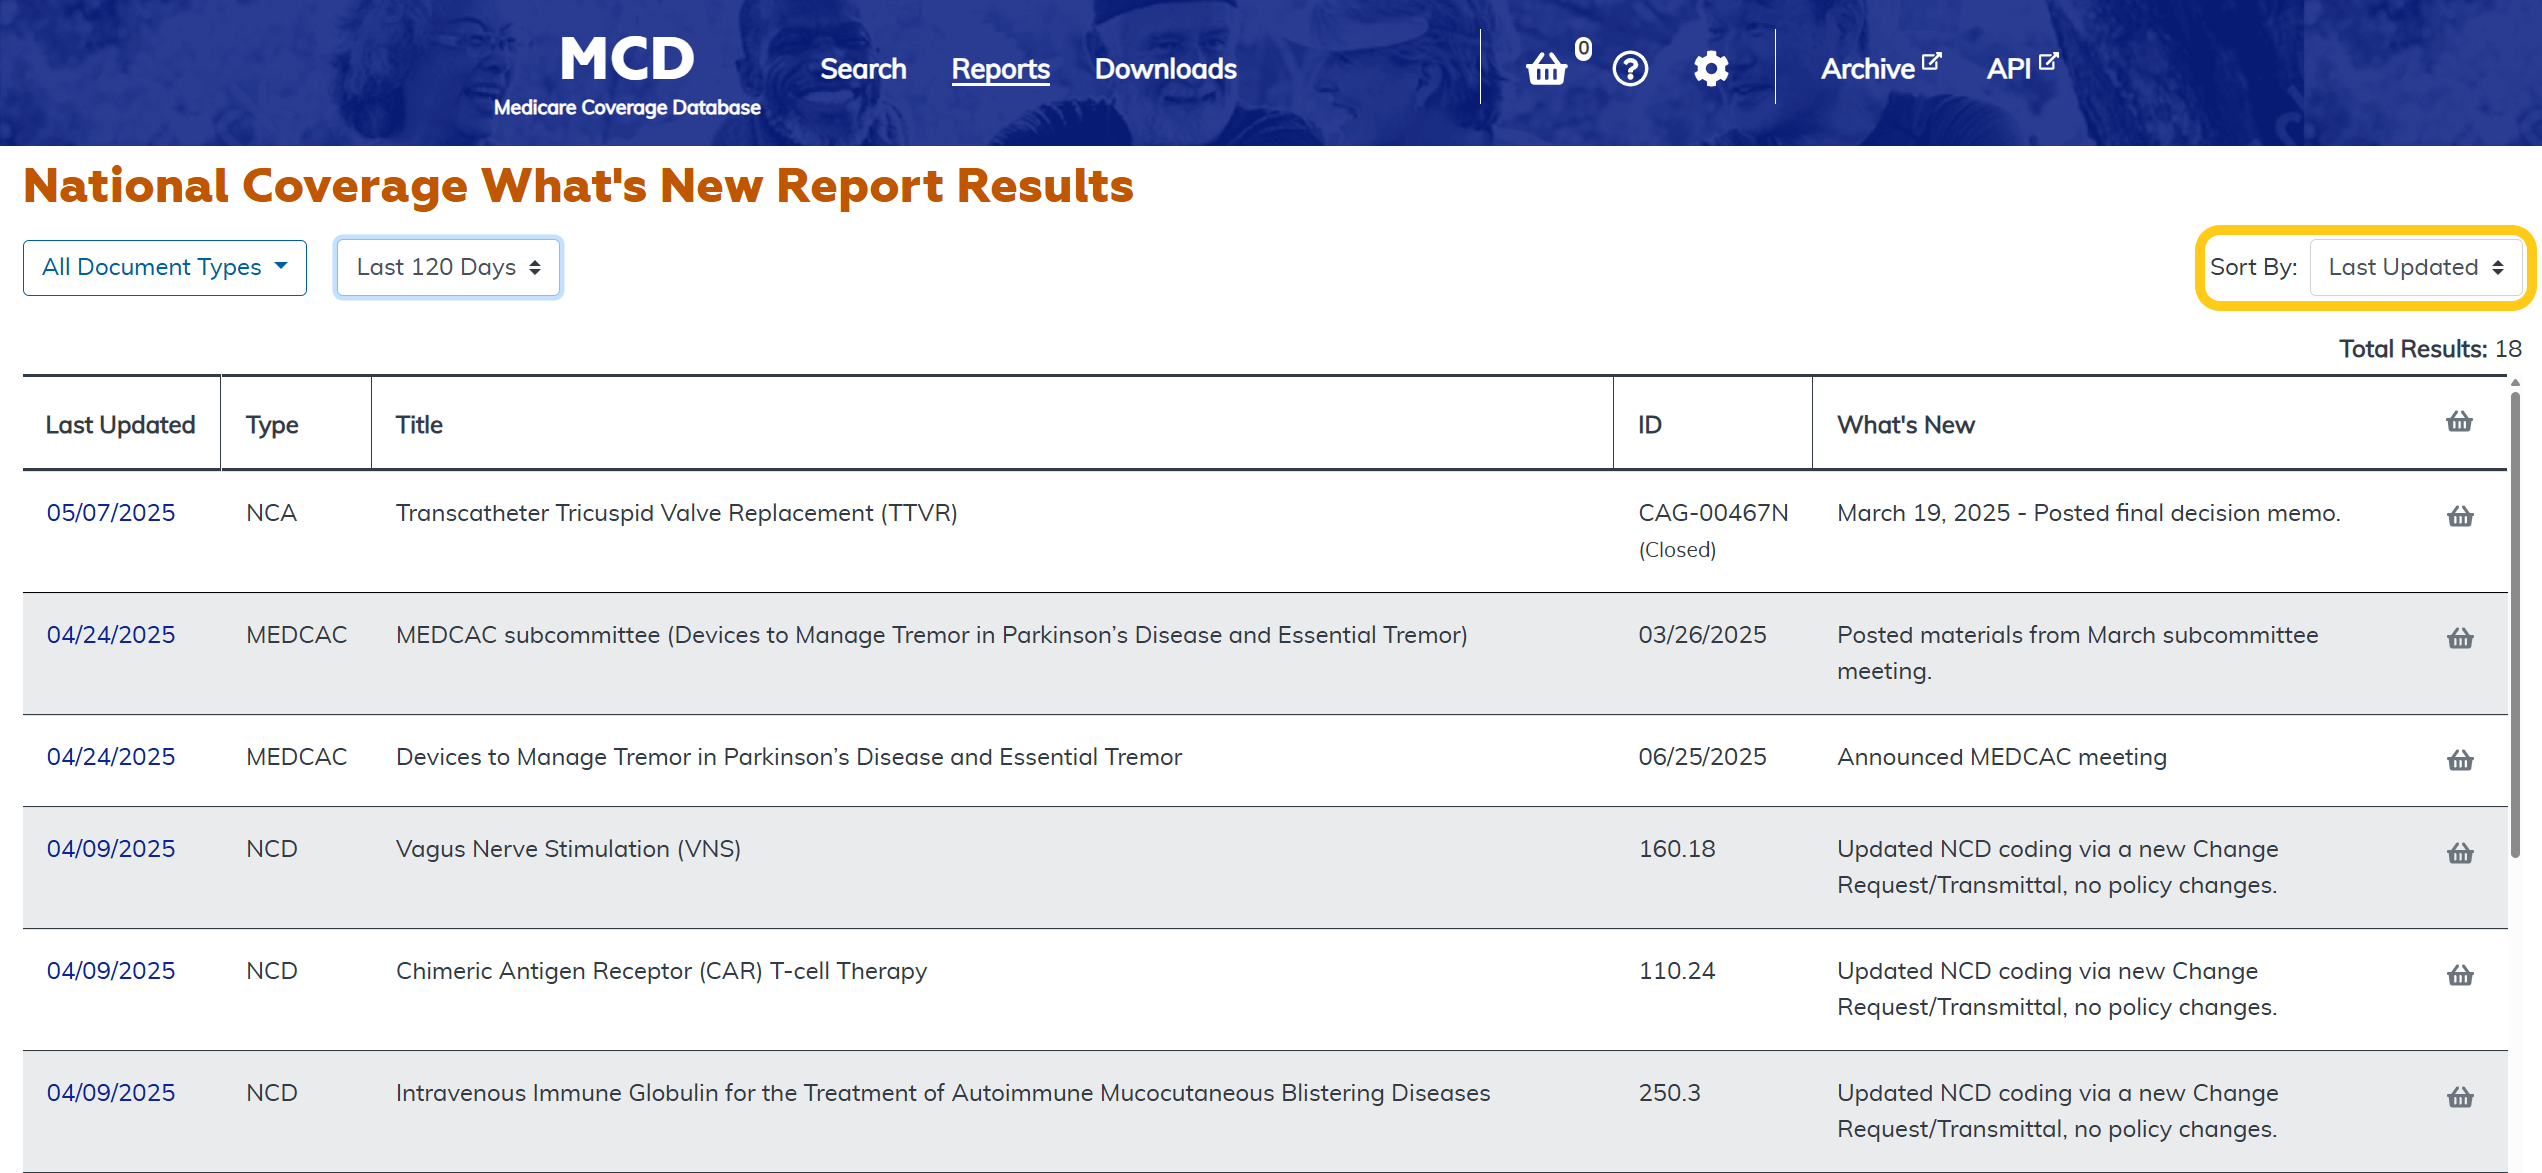Add all results to basket from header
2542x1173 pixels.
pos(2459,422)
